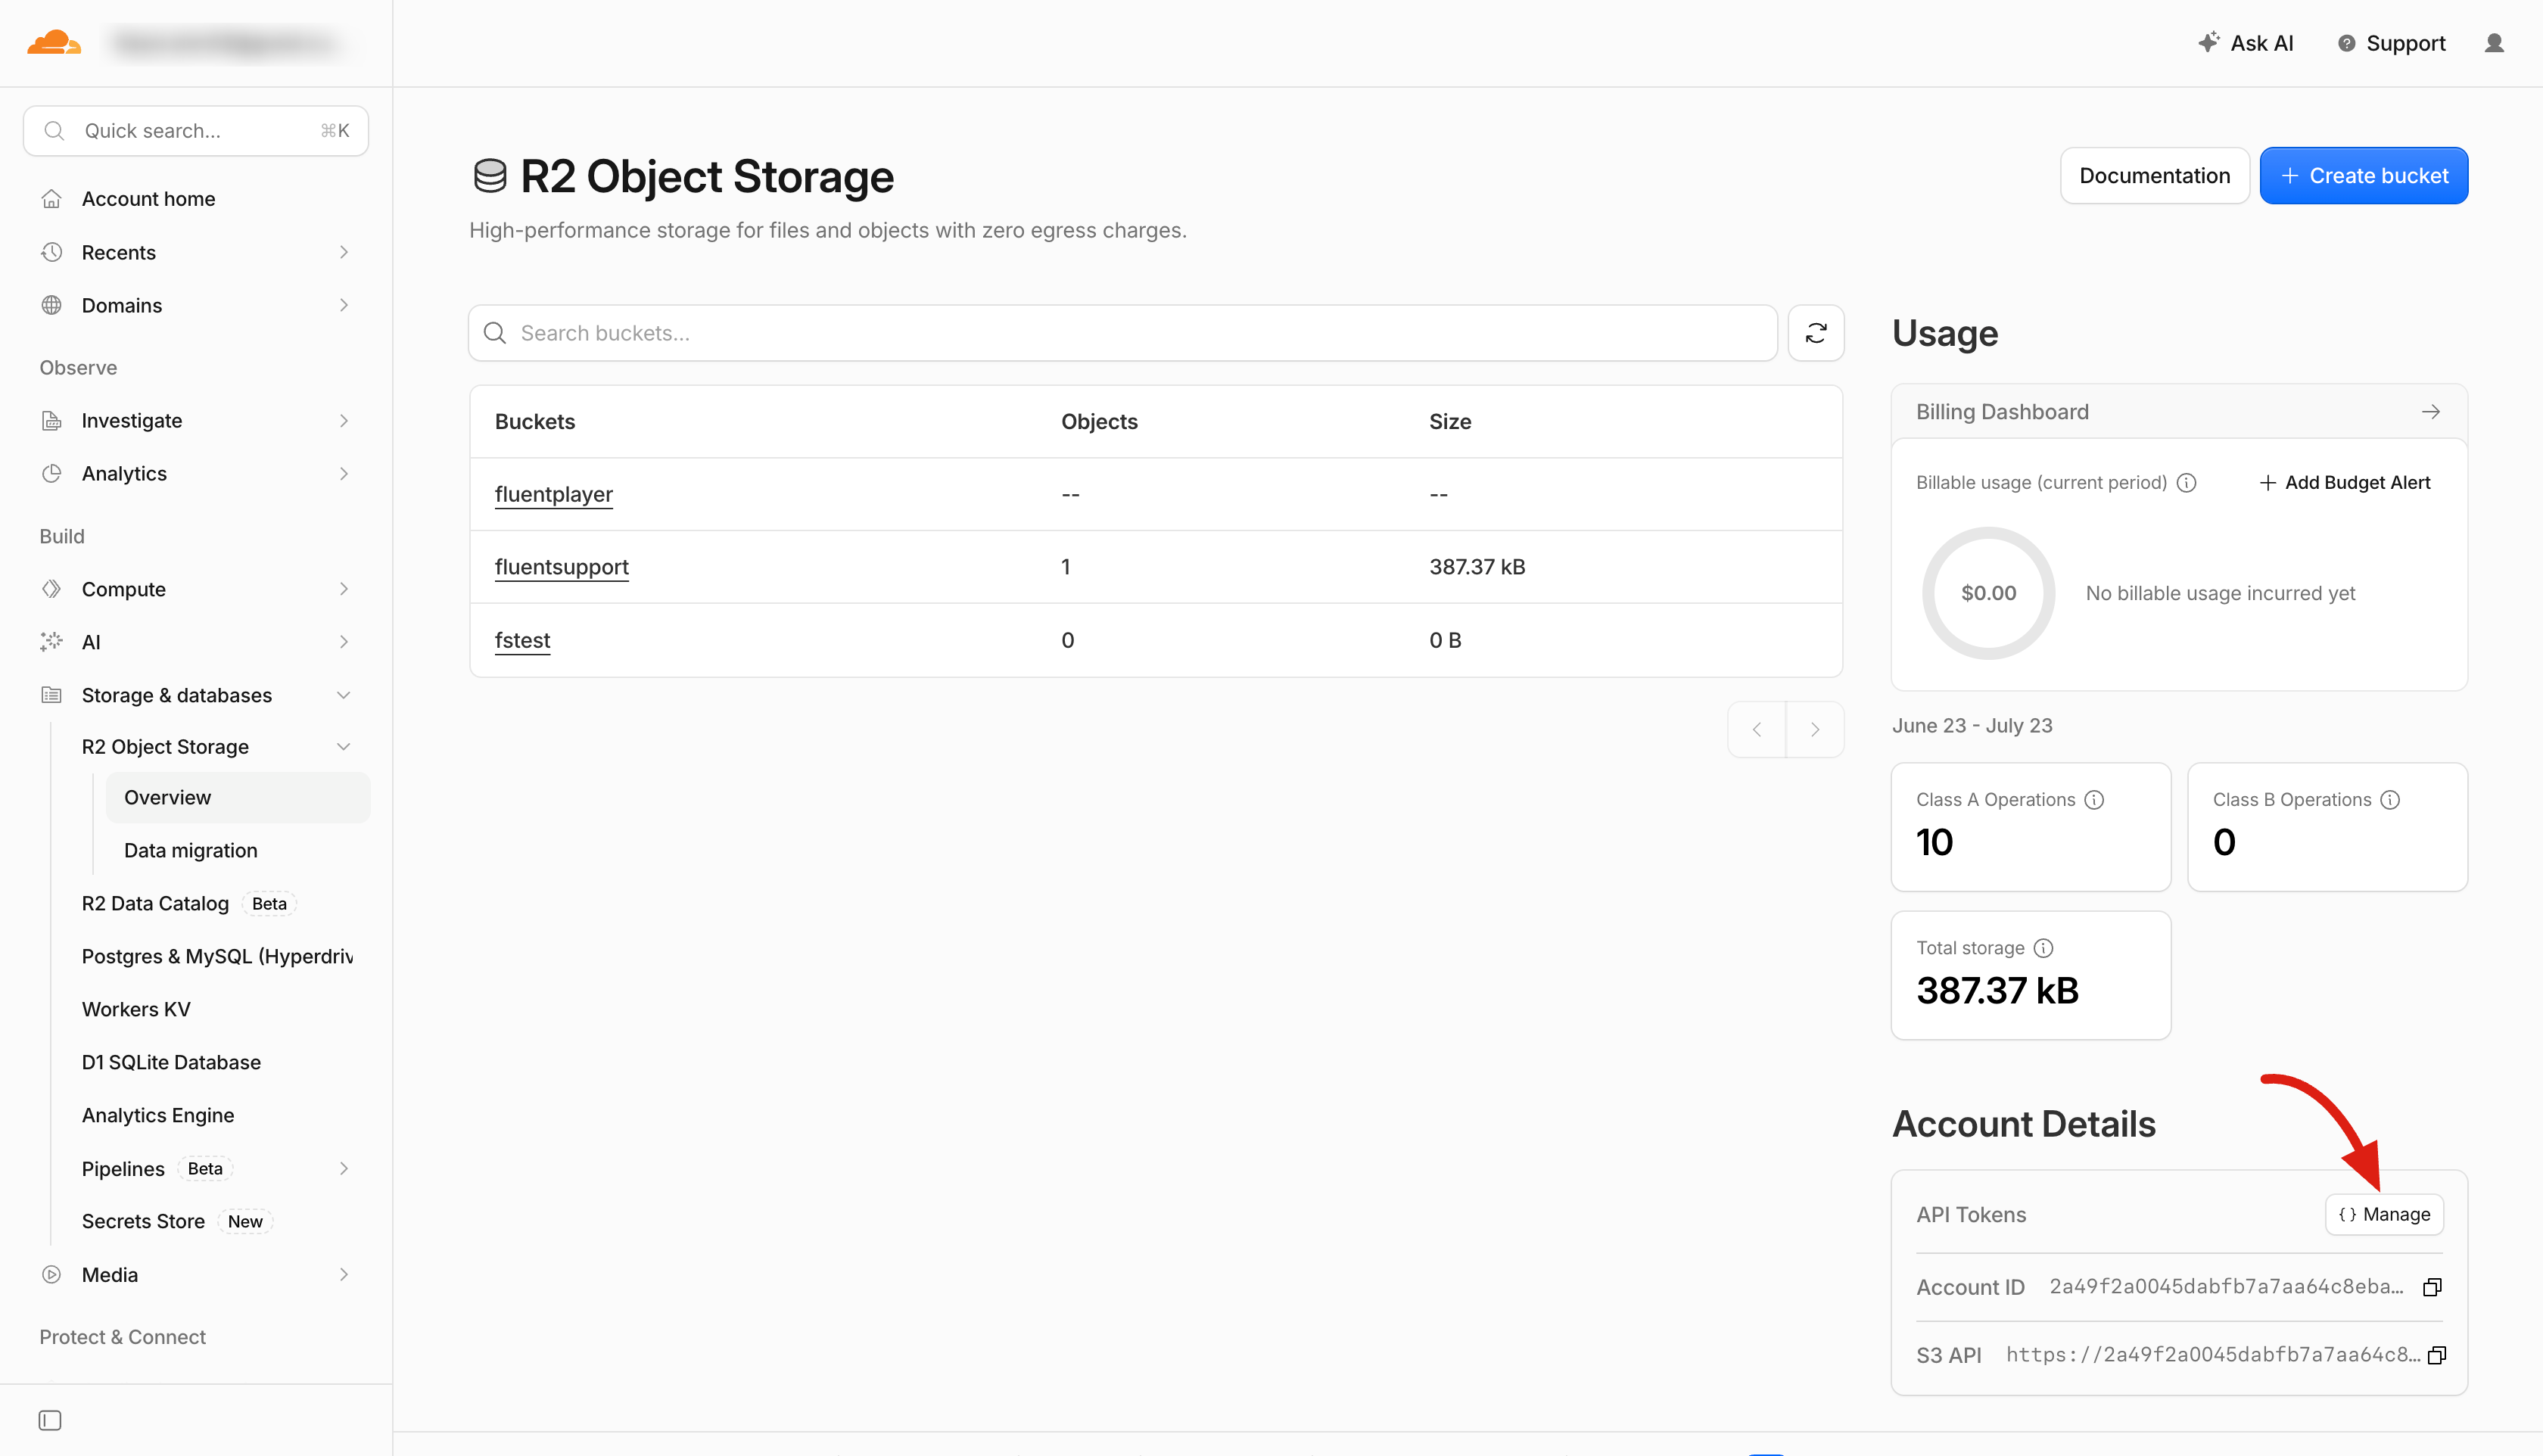Open R2 Data Catalog
The image size is (2543, 1456).
[x=155, y=904]
